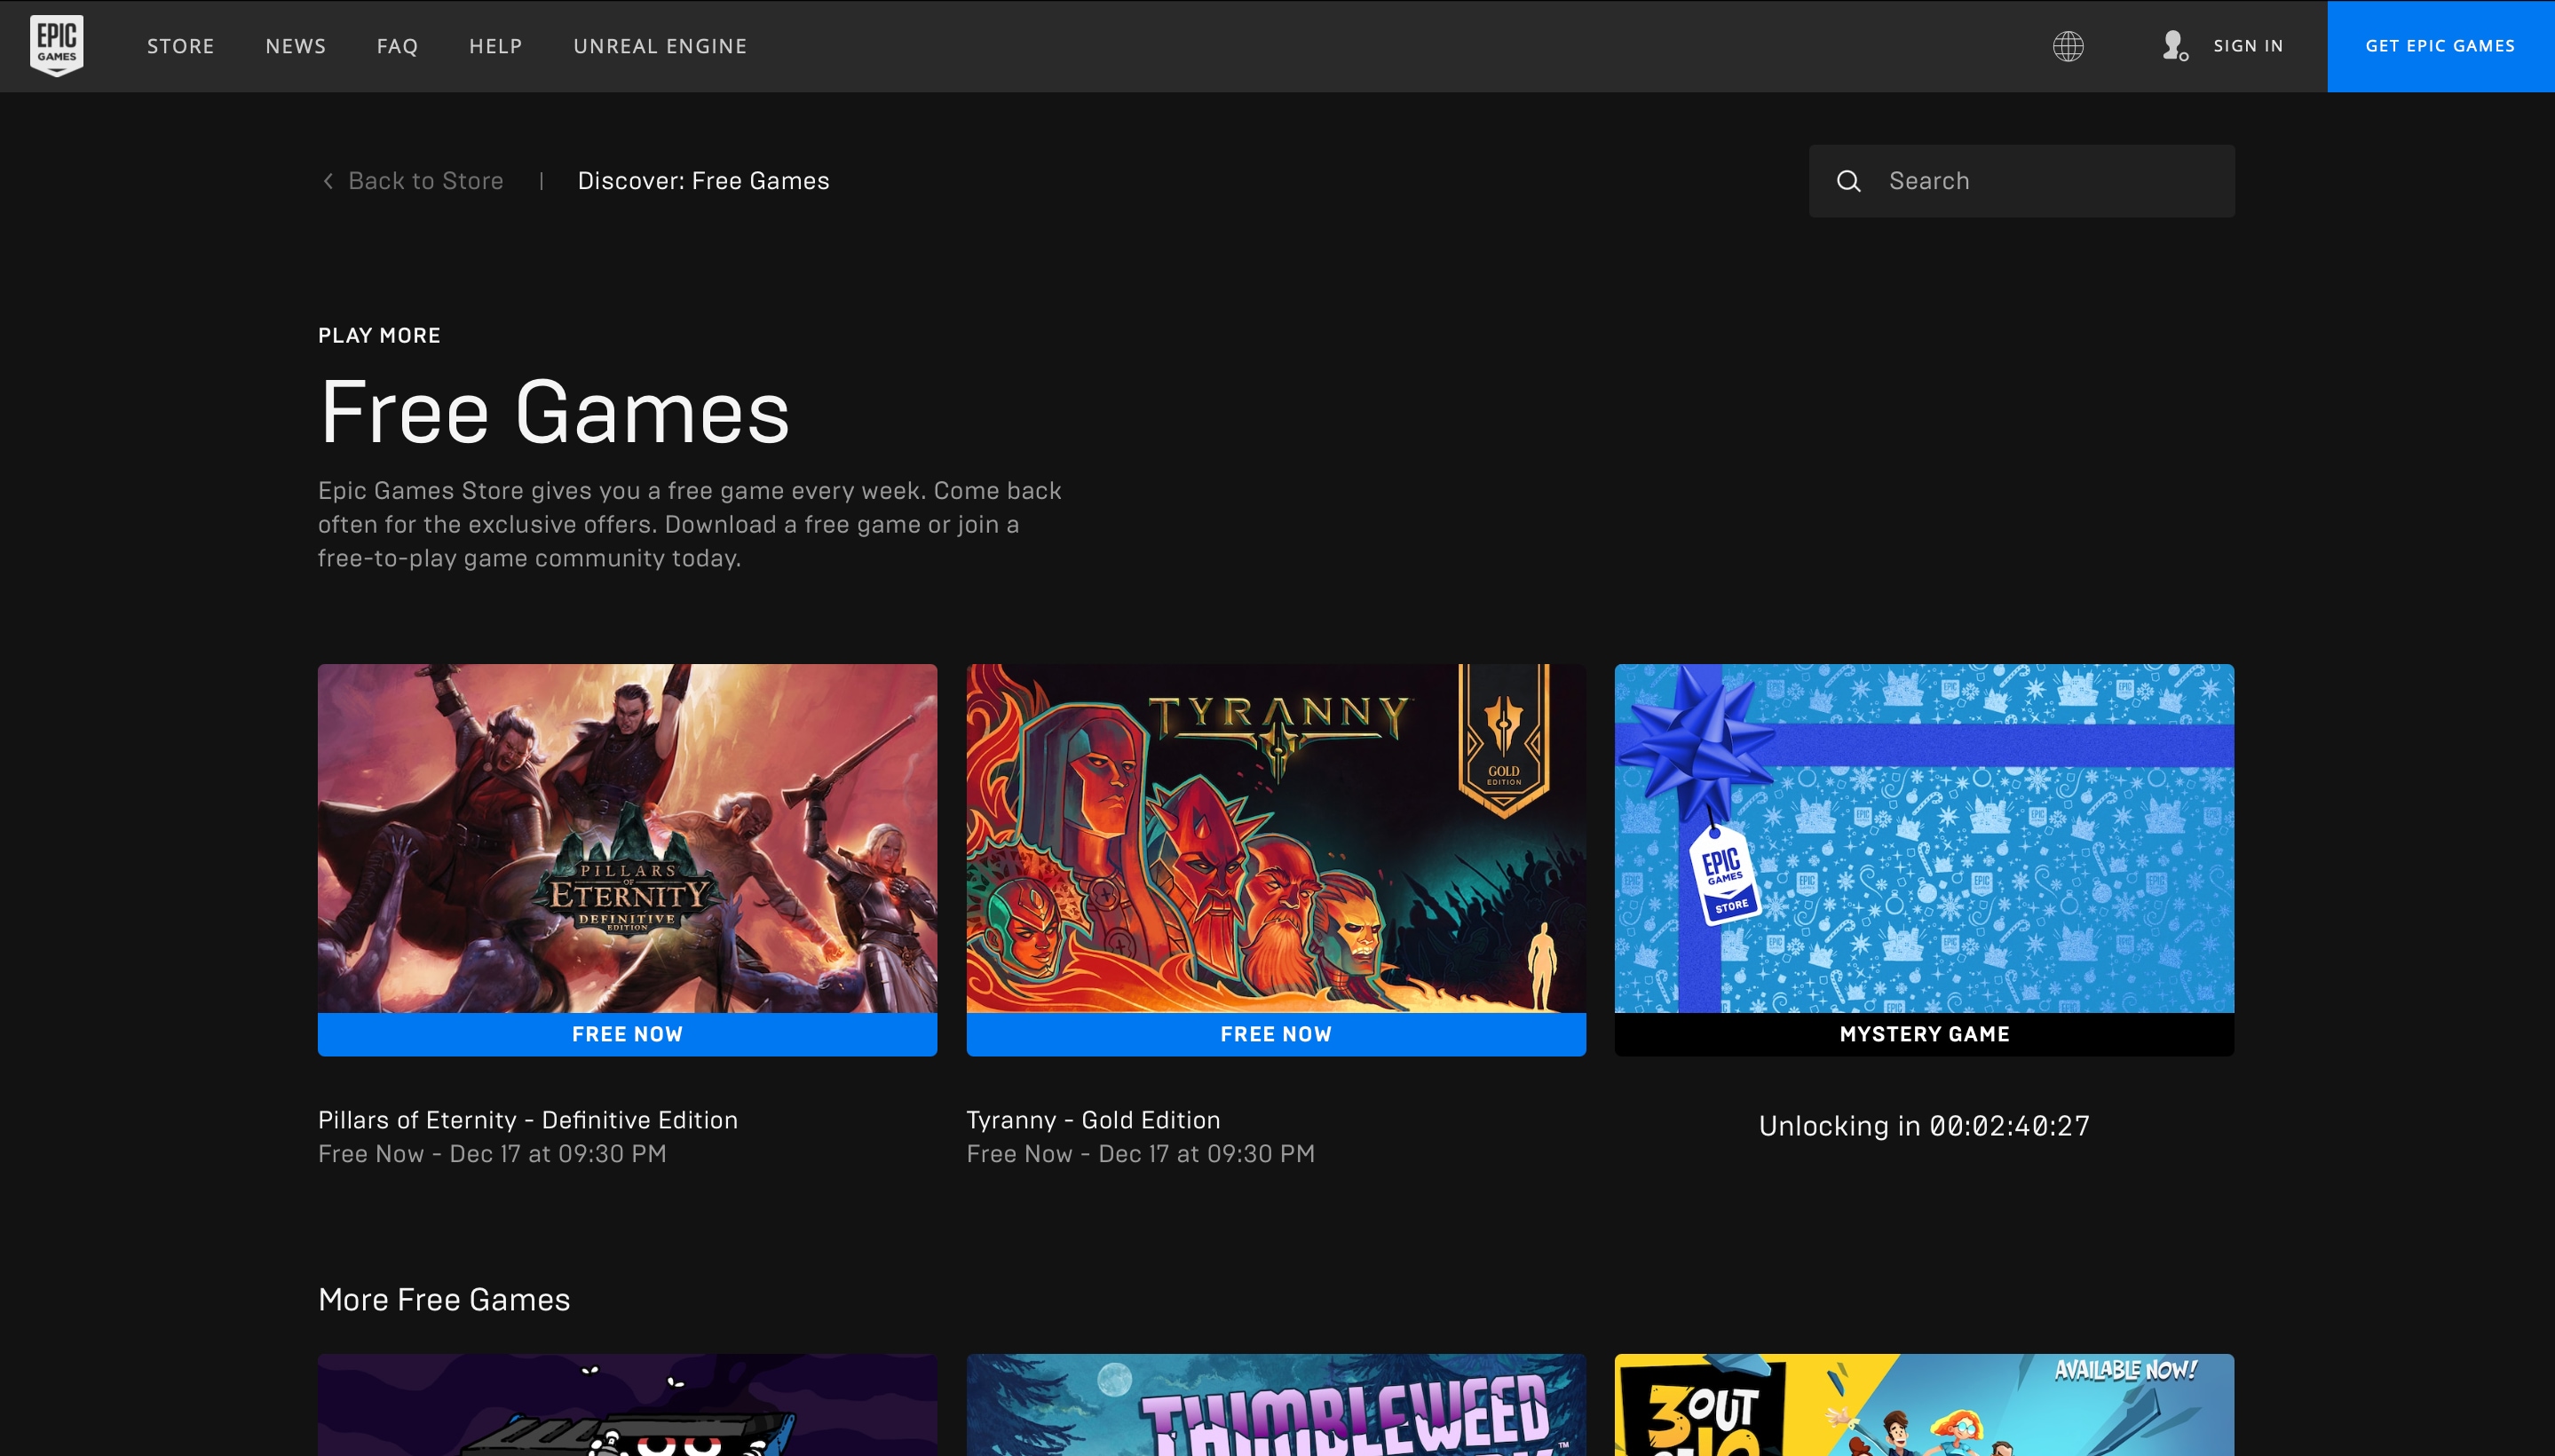The height and width of the screenshot is (1456, 2555).
Task: Click the Unlocking in countdown text
Action: (x=1924, y=1126)
